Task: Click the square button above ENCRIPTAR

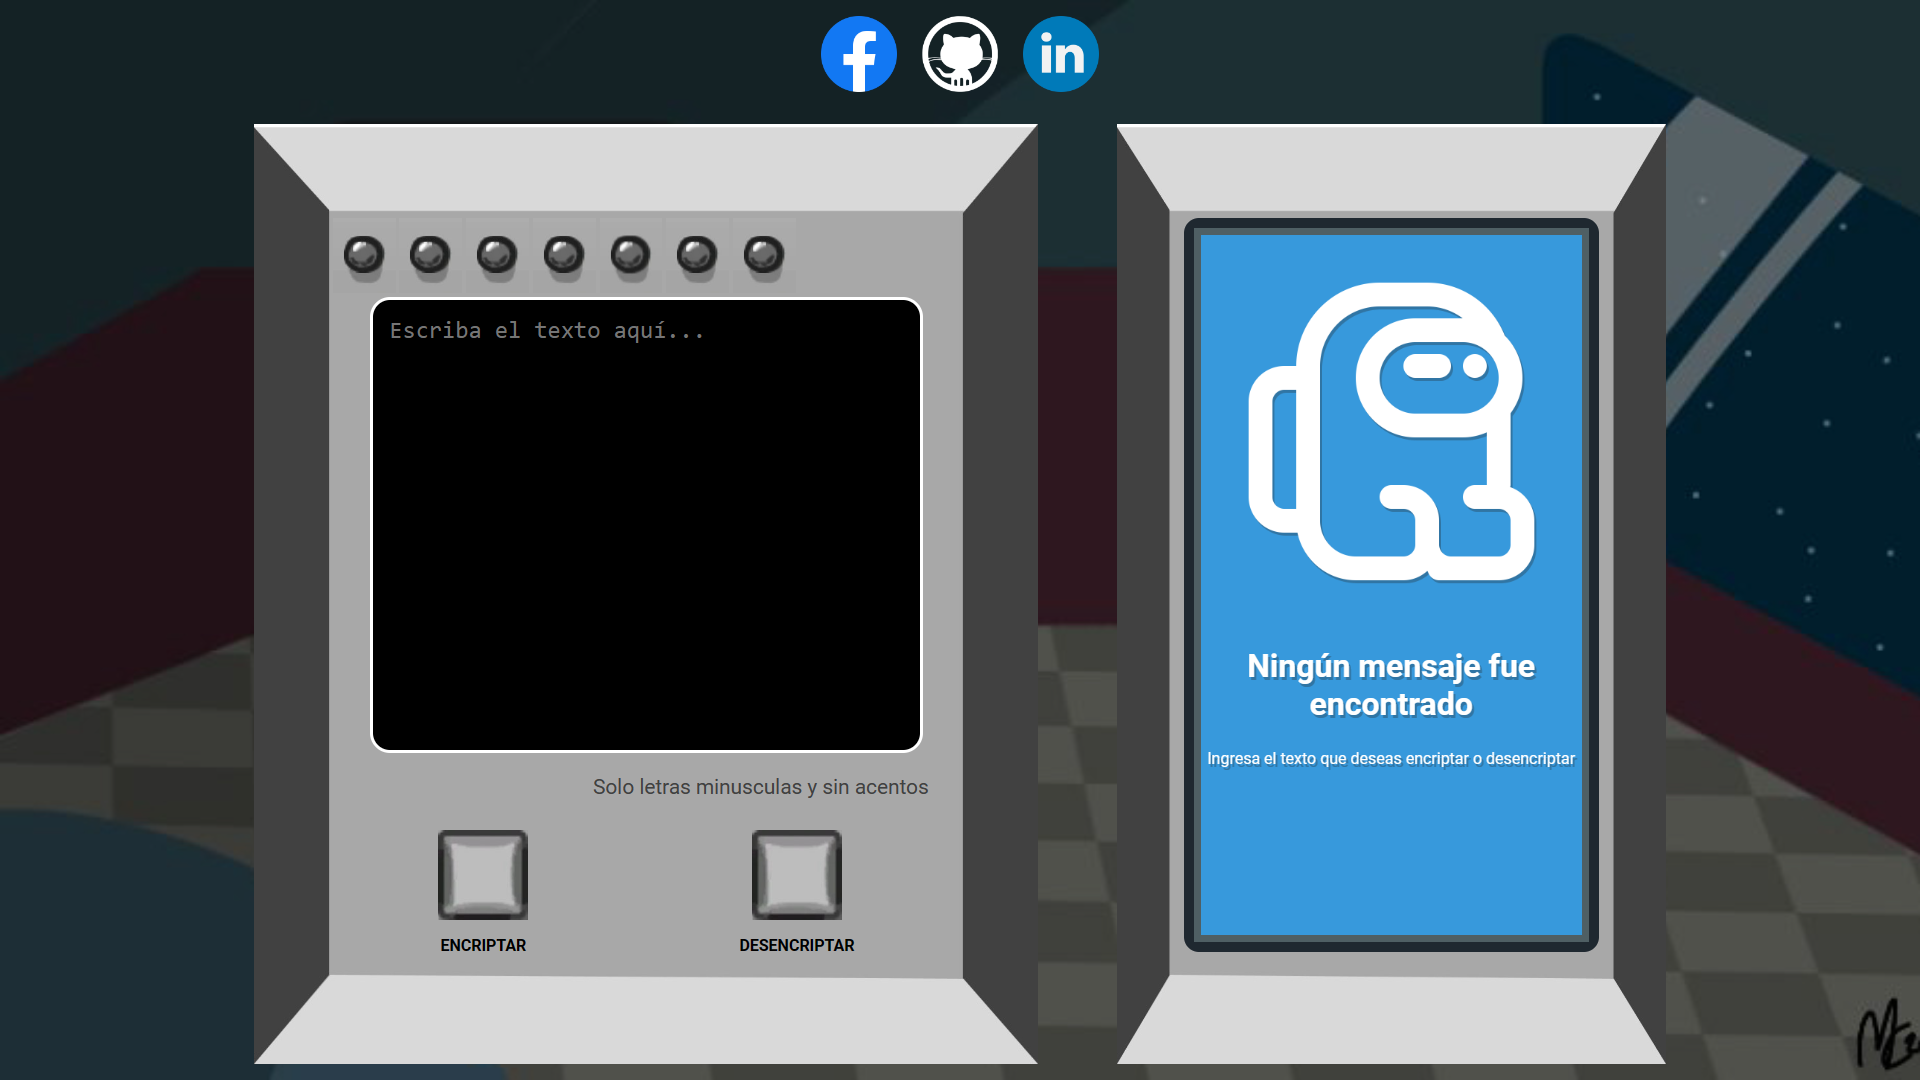Action: (483, 875)
